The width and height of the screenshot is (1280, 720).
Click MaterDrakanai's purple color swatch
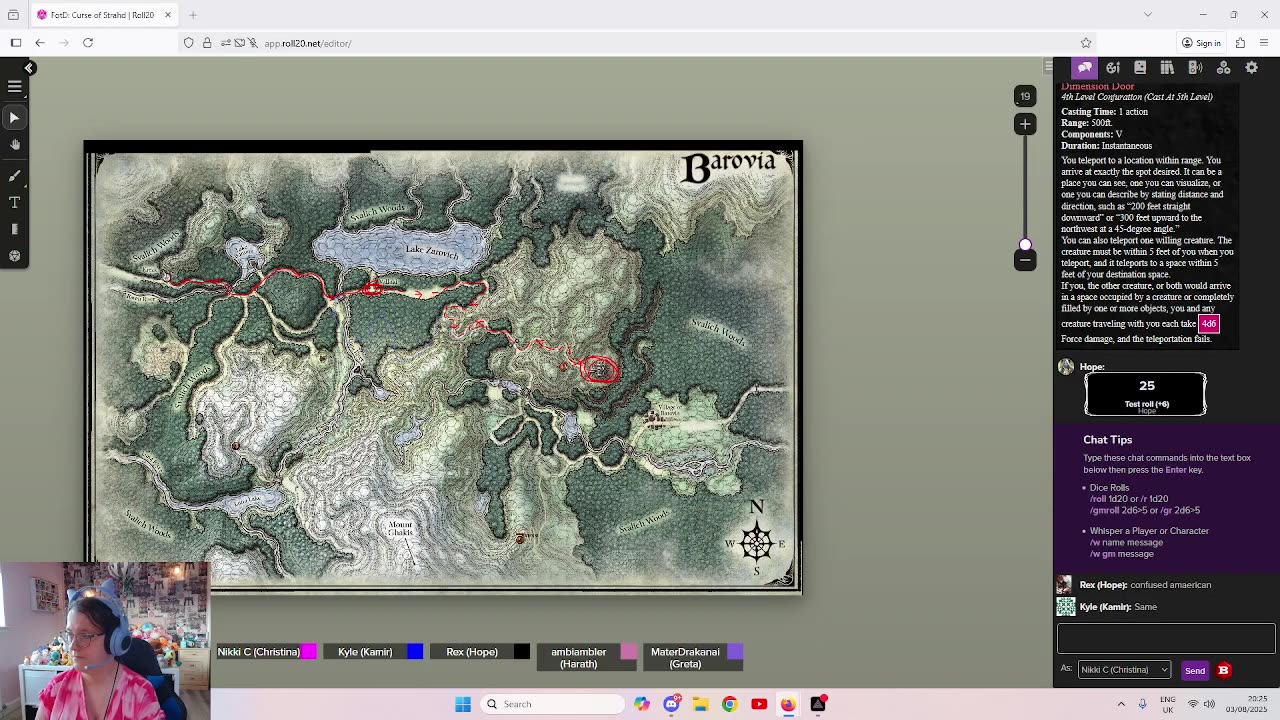pos(735,652)
